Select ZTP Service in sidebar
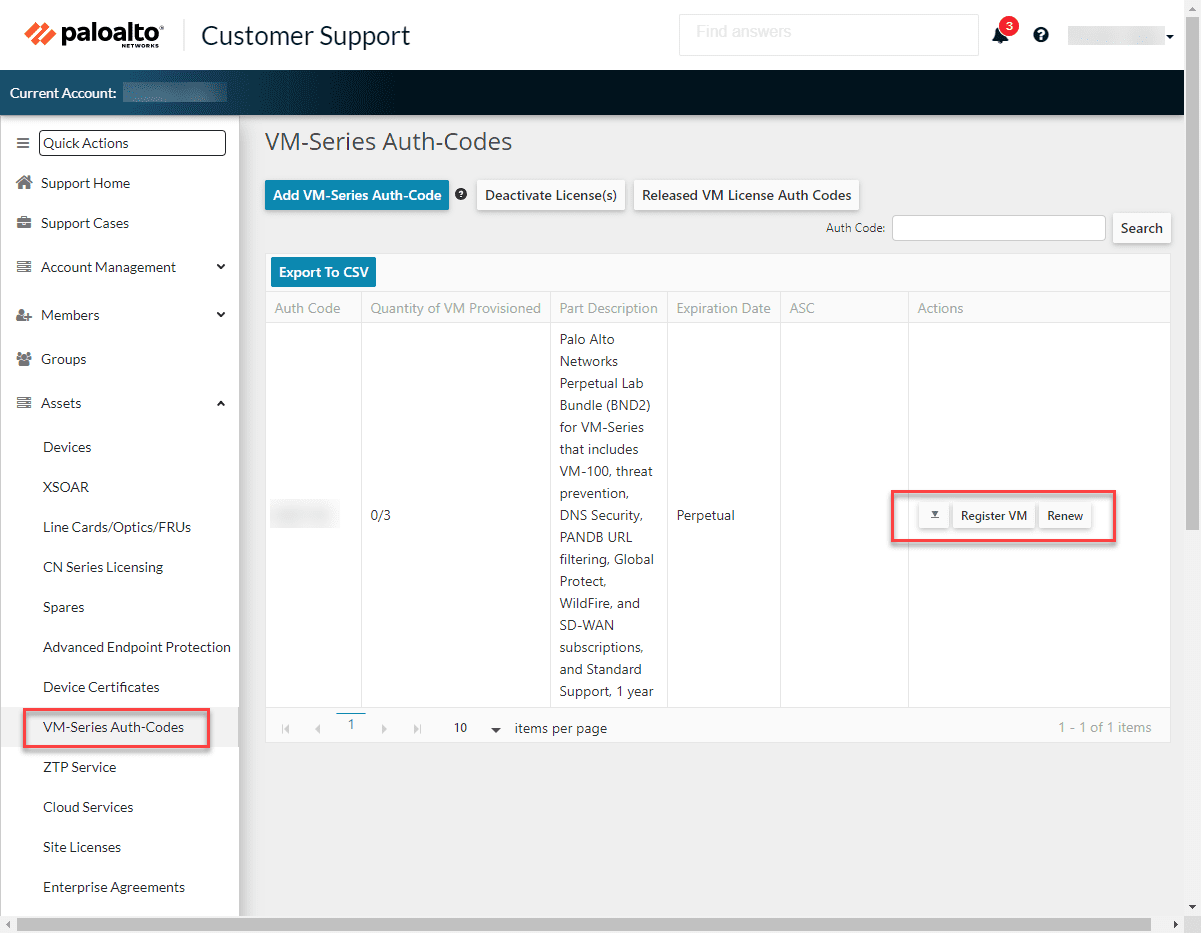This screenshot has width=1201, height=933. tap(79, 767)
